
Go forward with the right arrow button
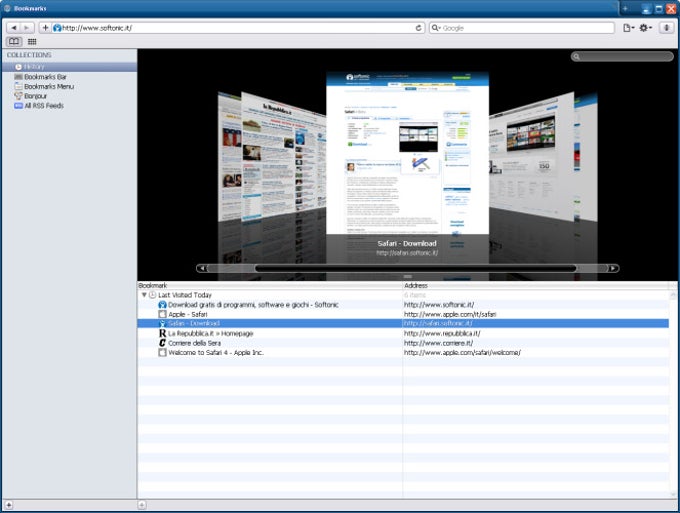(x=26, y=28)
